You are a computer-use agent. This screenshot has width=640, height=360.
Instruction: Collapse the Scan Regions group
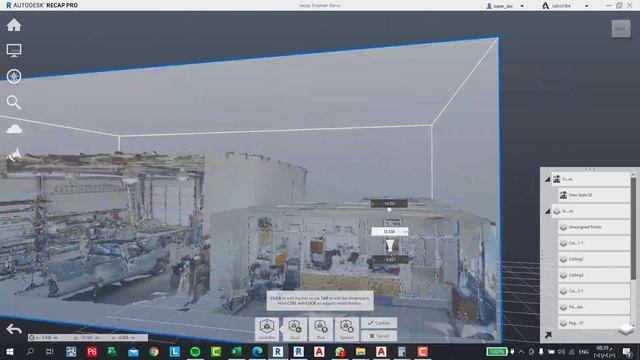pos(547,211)
